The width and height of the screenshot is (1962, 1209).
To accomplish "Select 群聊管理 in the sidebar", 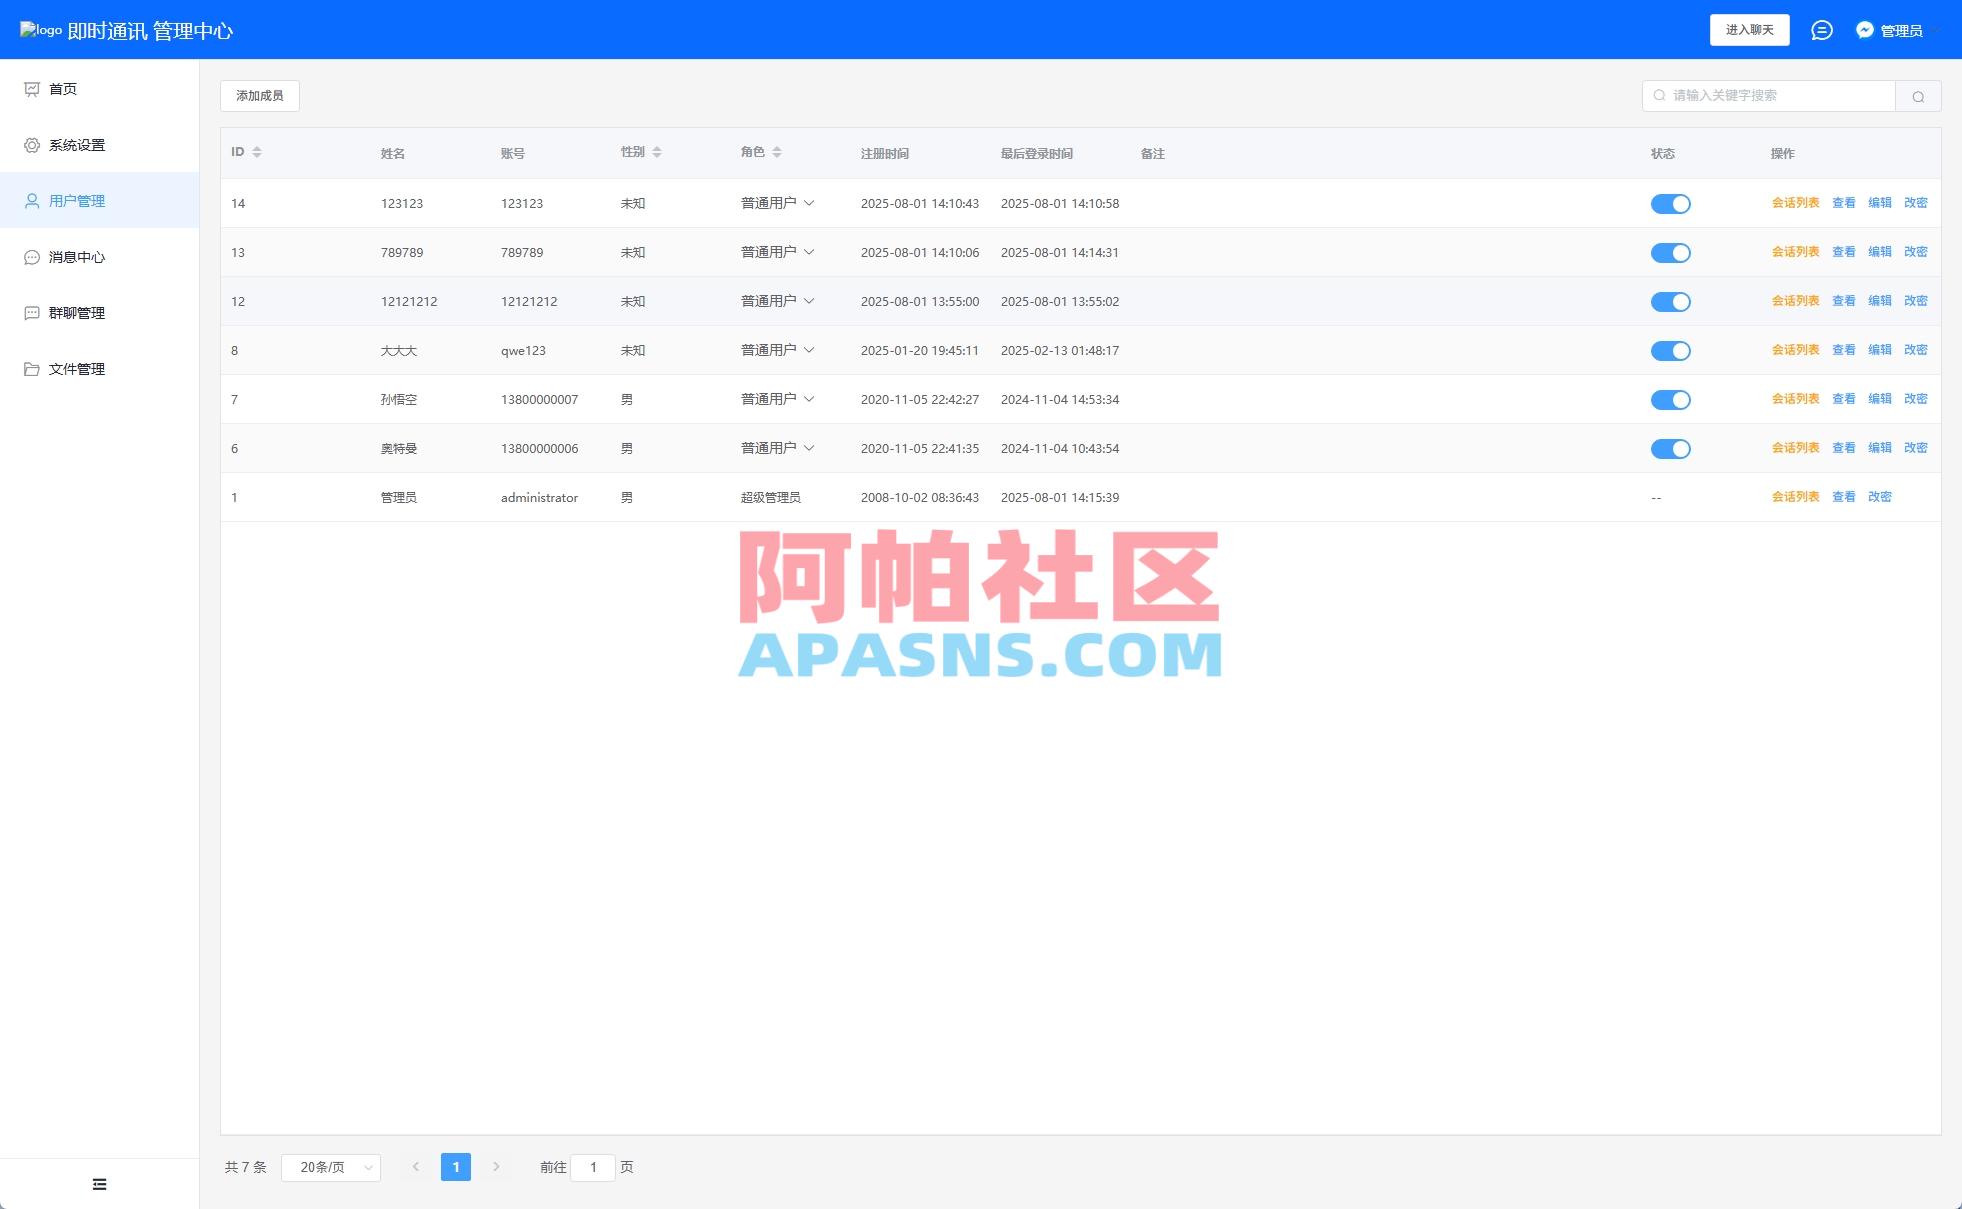I will [x=31, y=312].
